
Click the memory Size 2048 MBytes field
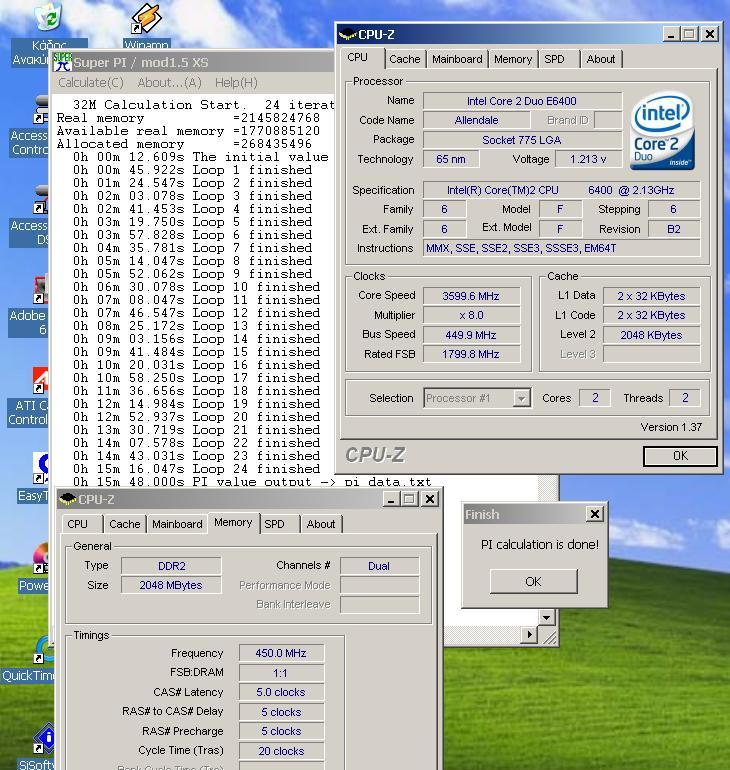click(x=171, y=585)
